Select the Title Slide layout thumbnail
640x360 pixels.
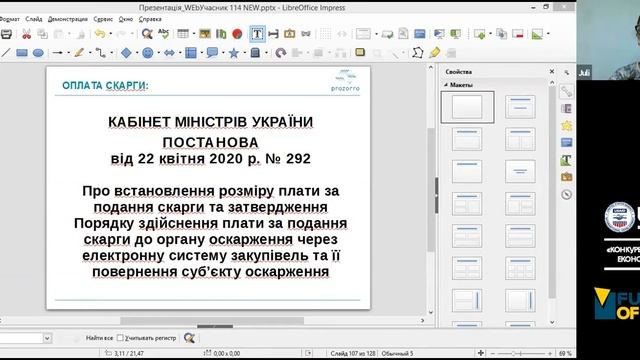(520, 107)
